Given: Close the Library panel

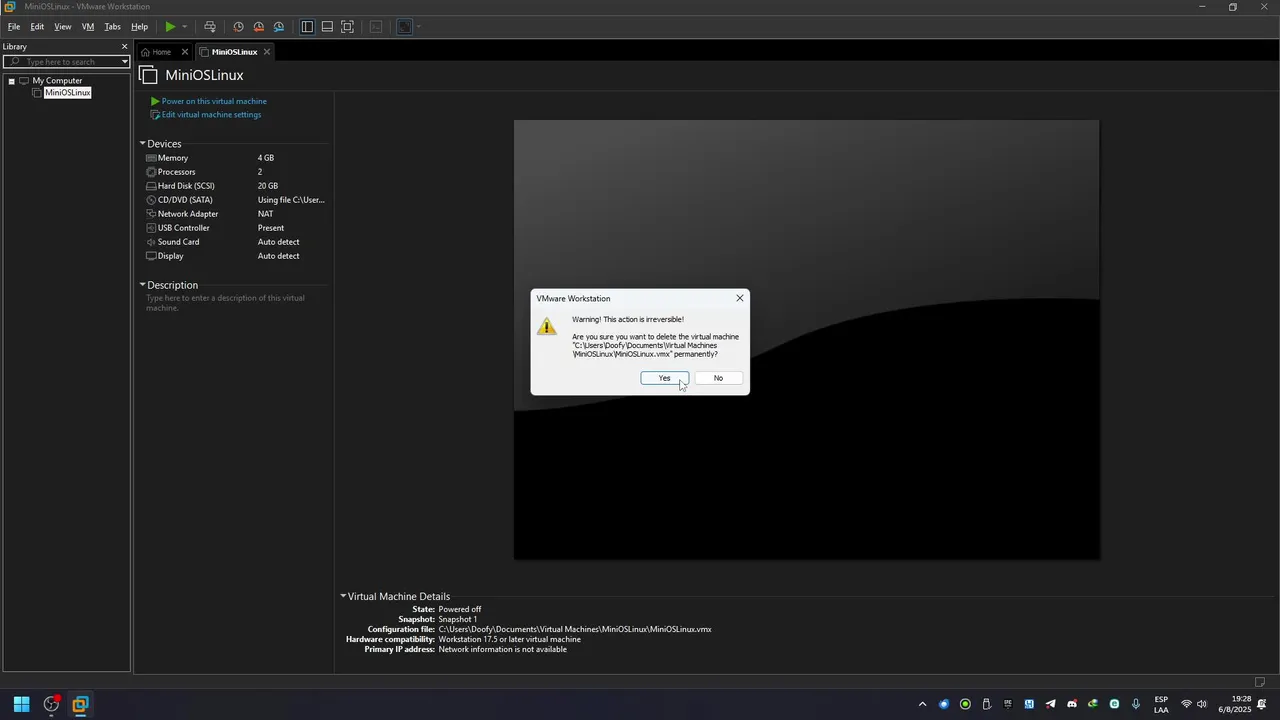Looking at the screenshot, I should pyautogui.click(x=125, y=47).
